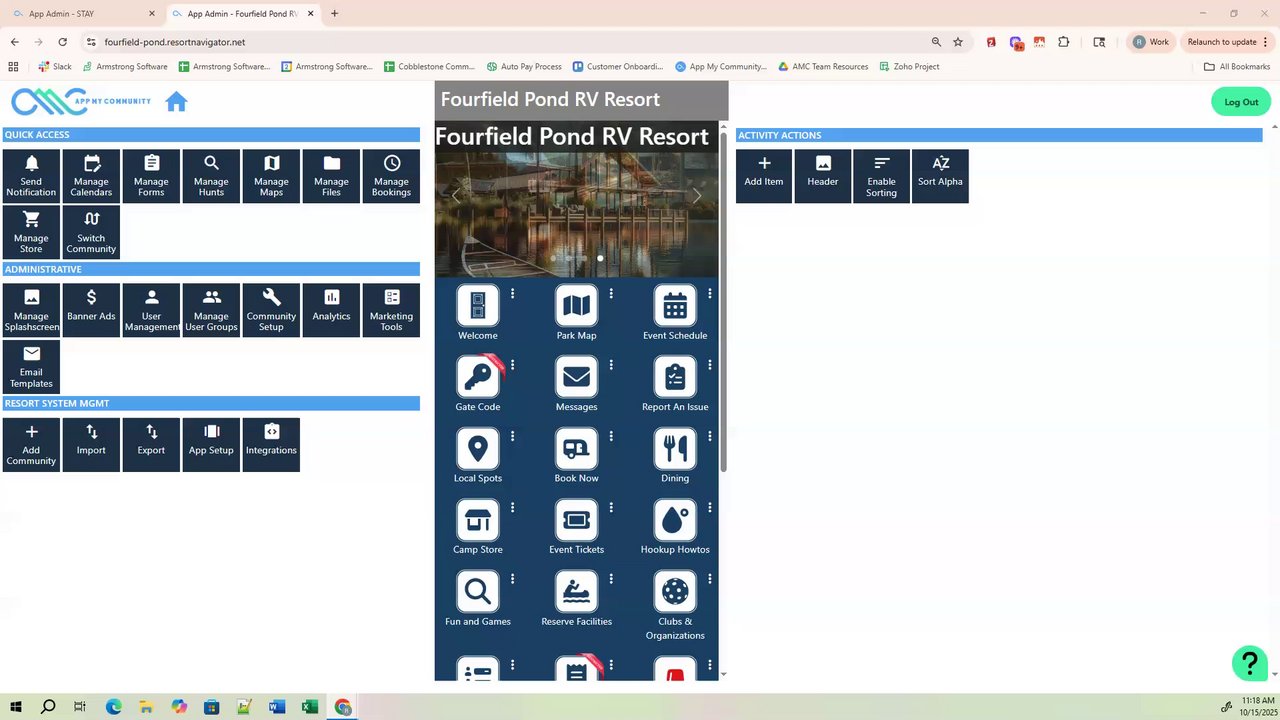Open Email Templates tile
This screenshot has height=720, width=1280.
(31, 366)
